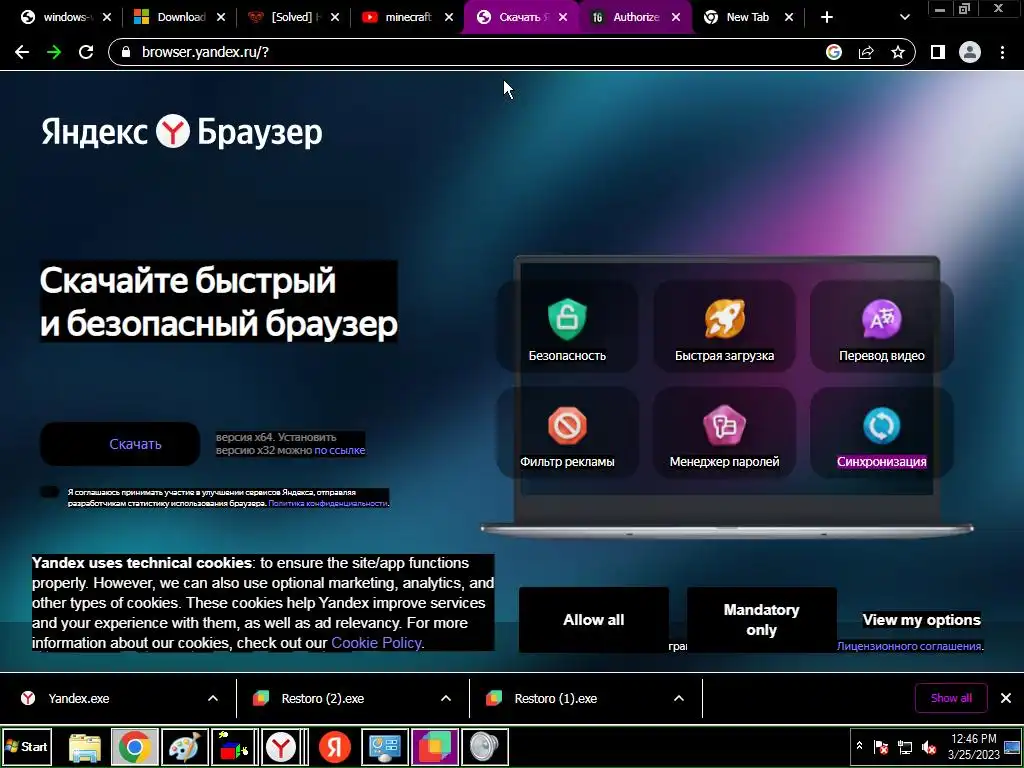Close the minecraft tab
Image resolution: width=1024 pixels, height=768 pixels.
[449, 18]
